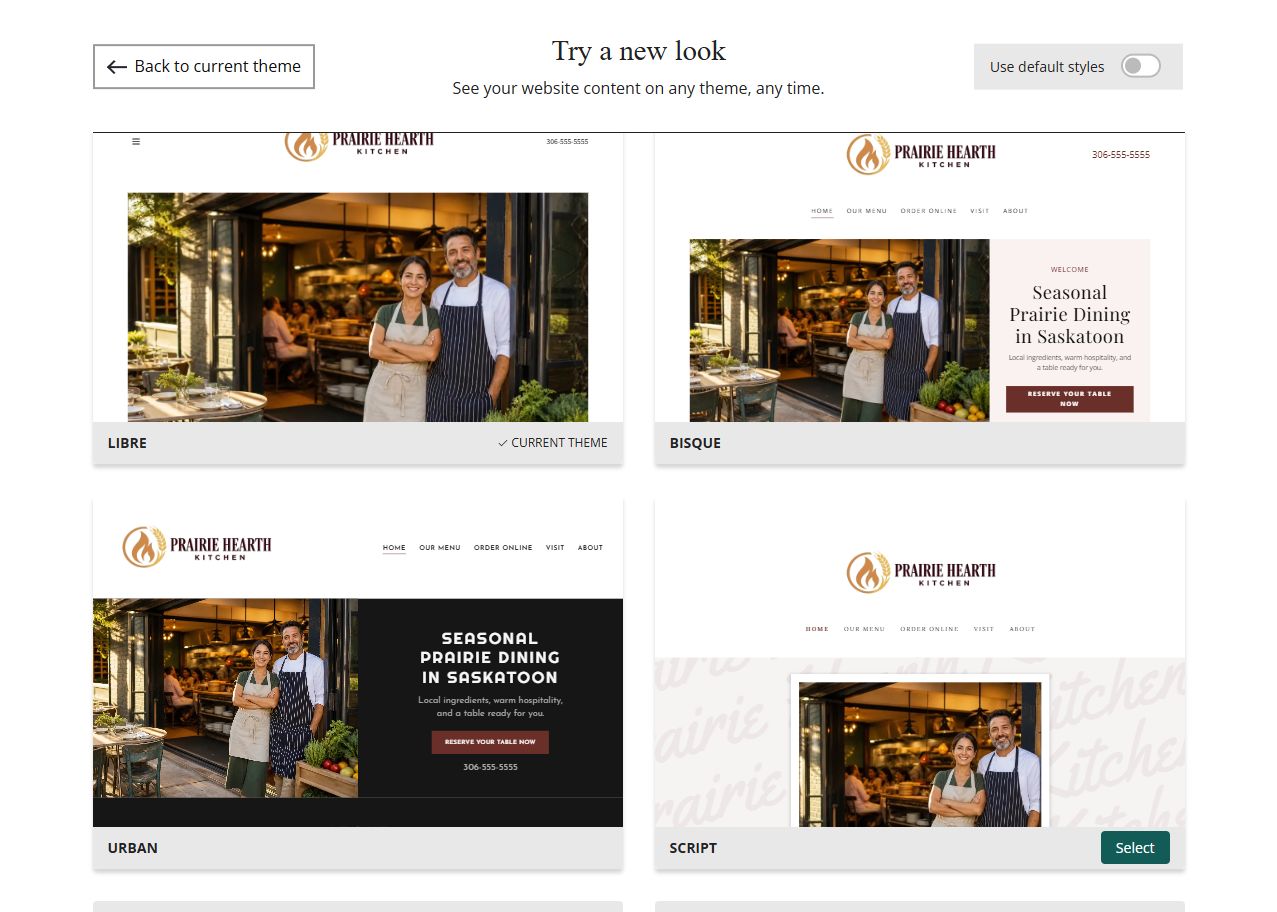Click About in the Bisque preview
This screenshot has width=1277, height=912.
pos(1015,211)
